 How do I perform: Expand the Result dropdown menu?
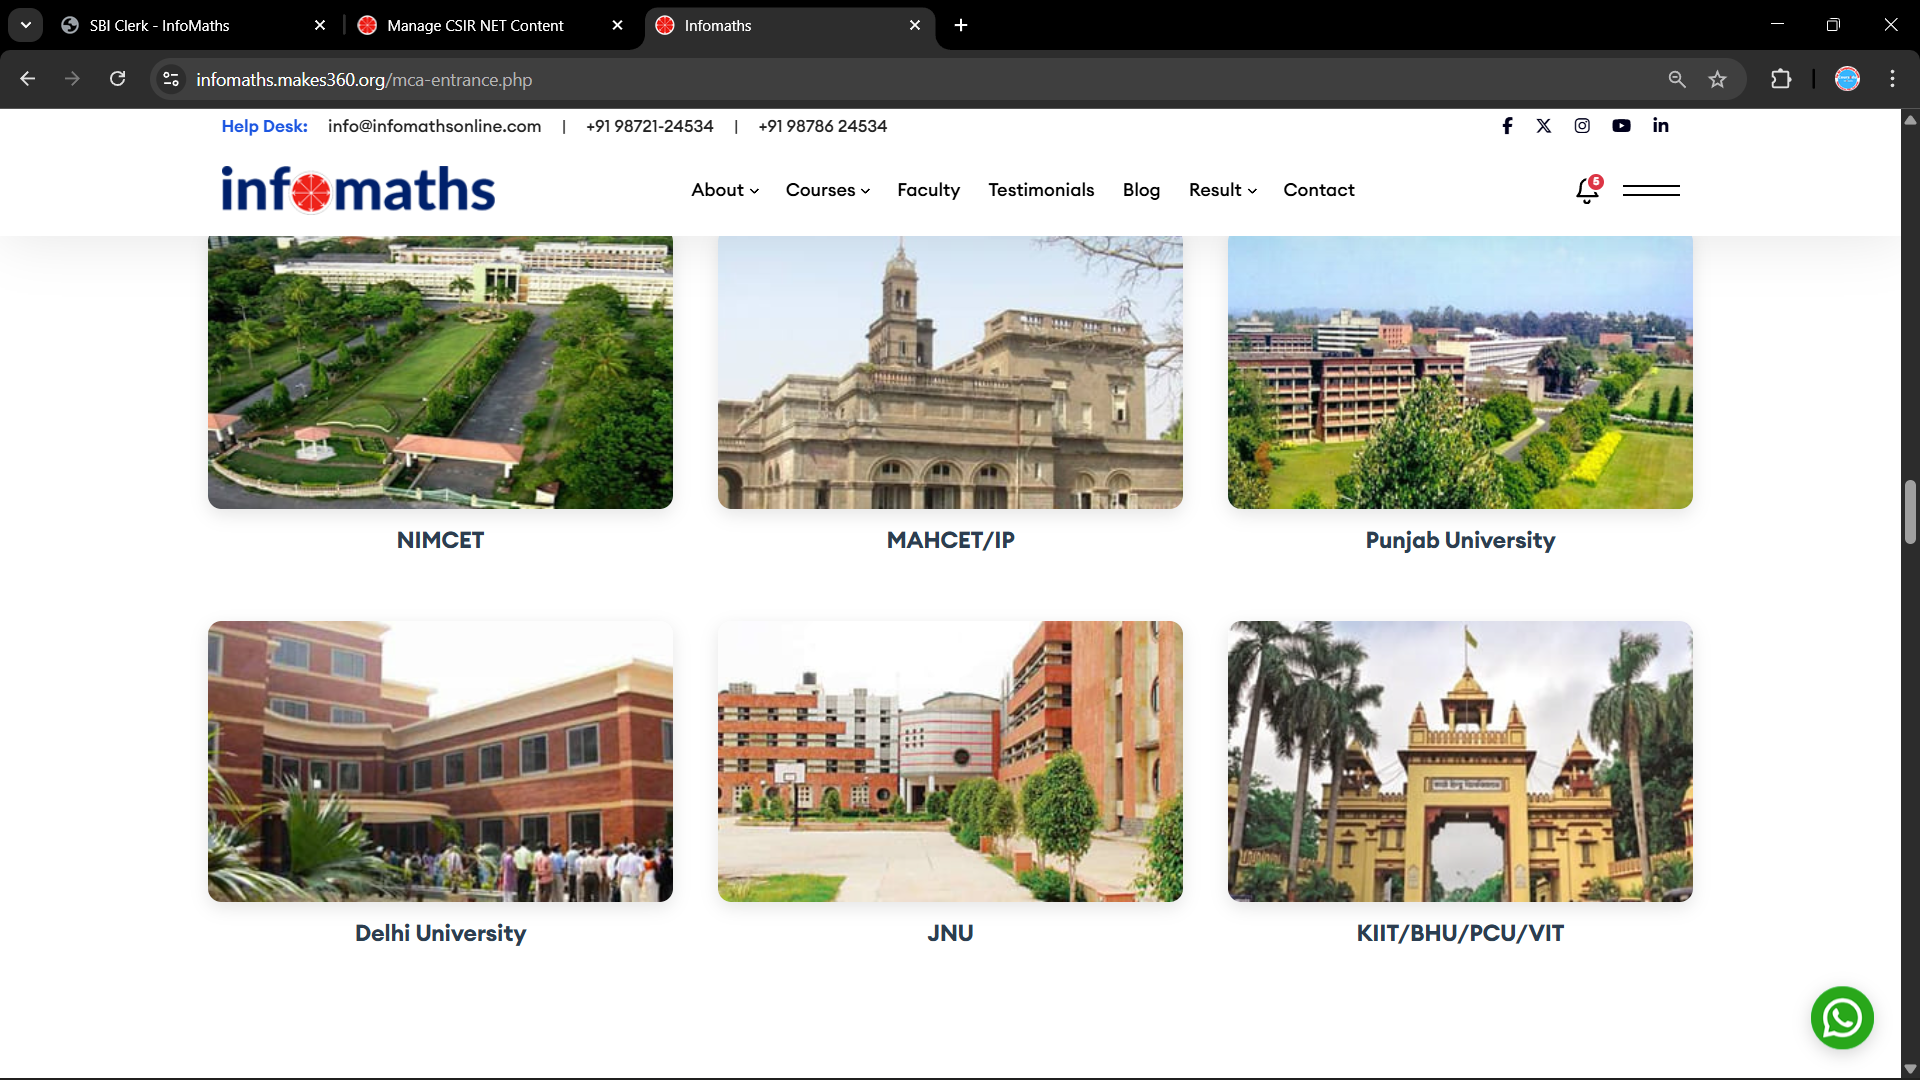click(x=1222, y=190)
